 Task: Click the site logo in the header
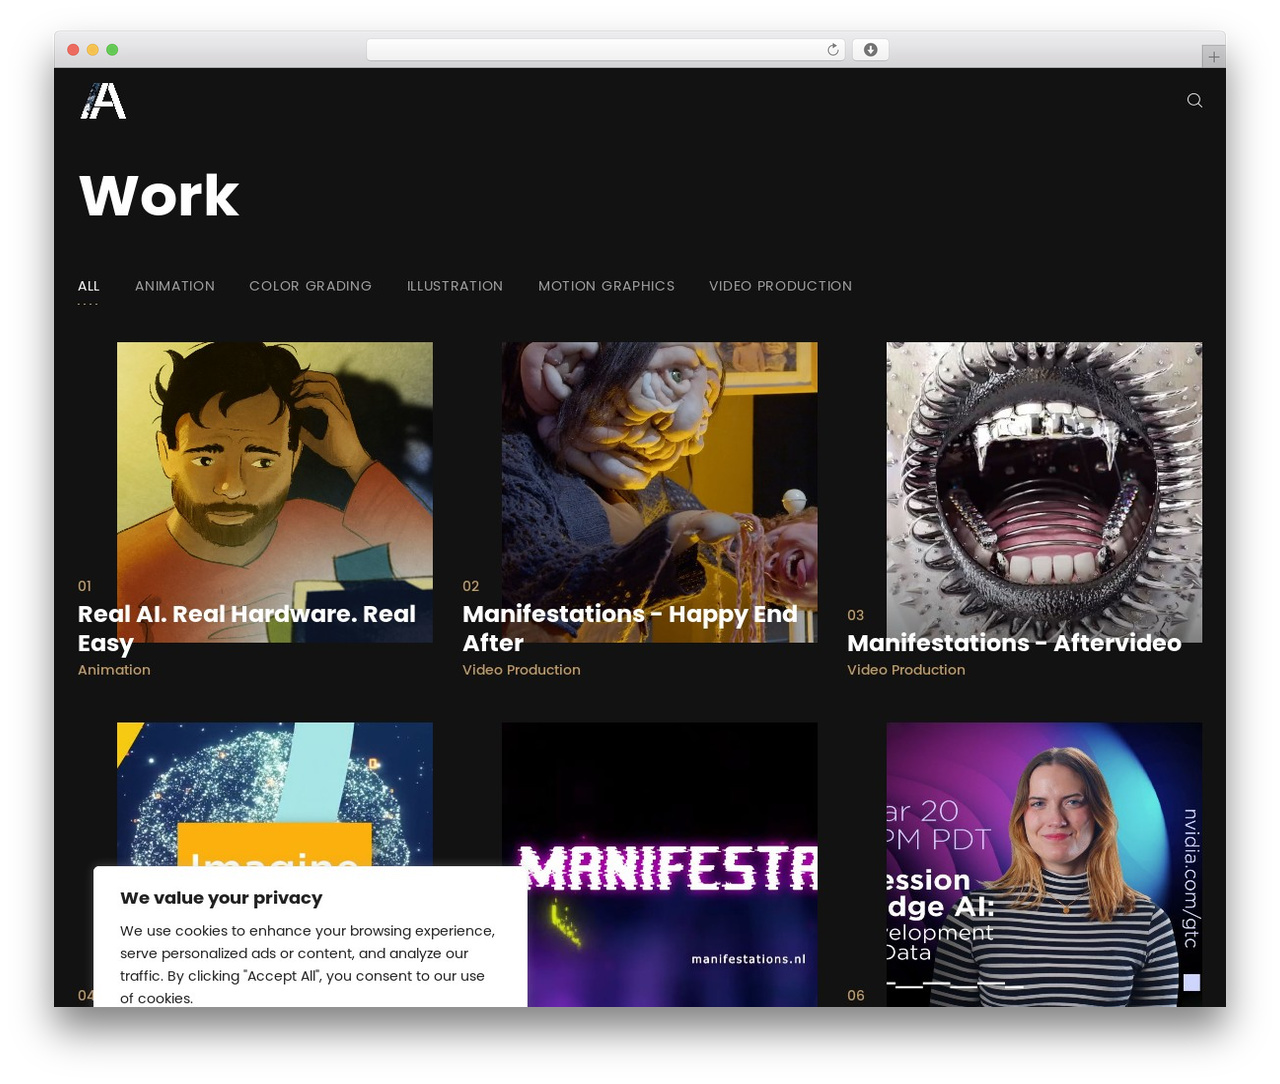click(103, 101)
